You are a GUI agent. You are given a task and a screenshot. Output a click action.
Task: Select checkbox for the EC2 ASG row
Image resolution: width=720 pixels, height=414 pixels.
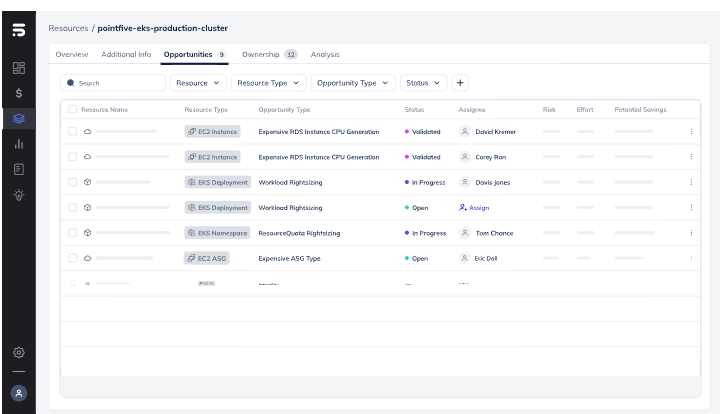[x=72, y=258]
